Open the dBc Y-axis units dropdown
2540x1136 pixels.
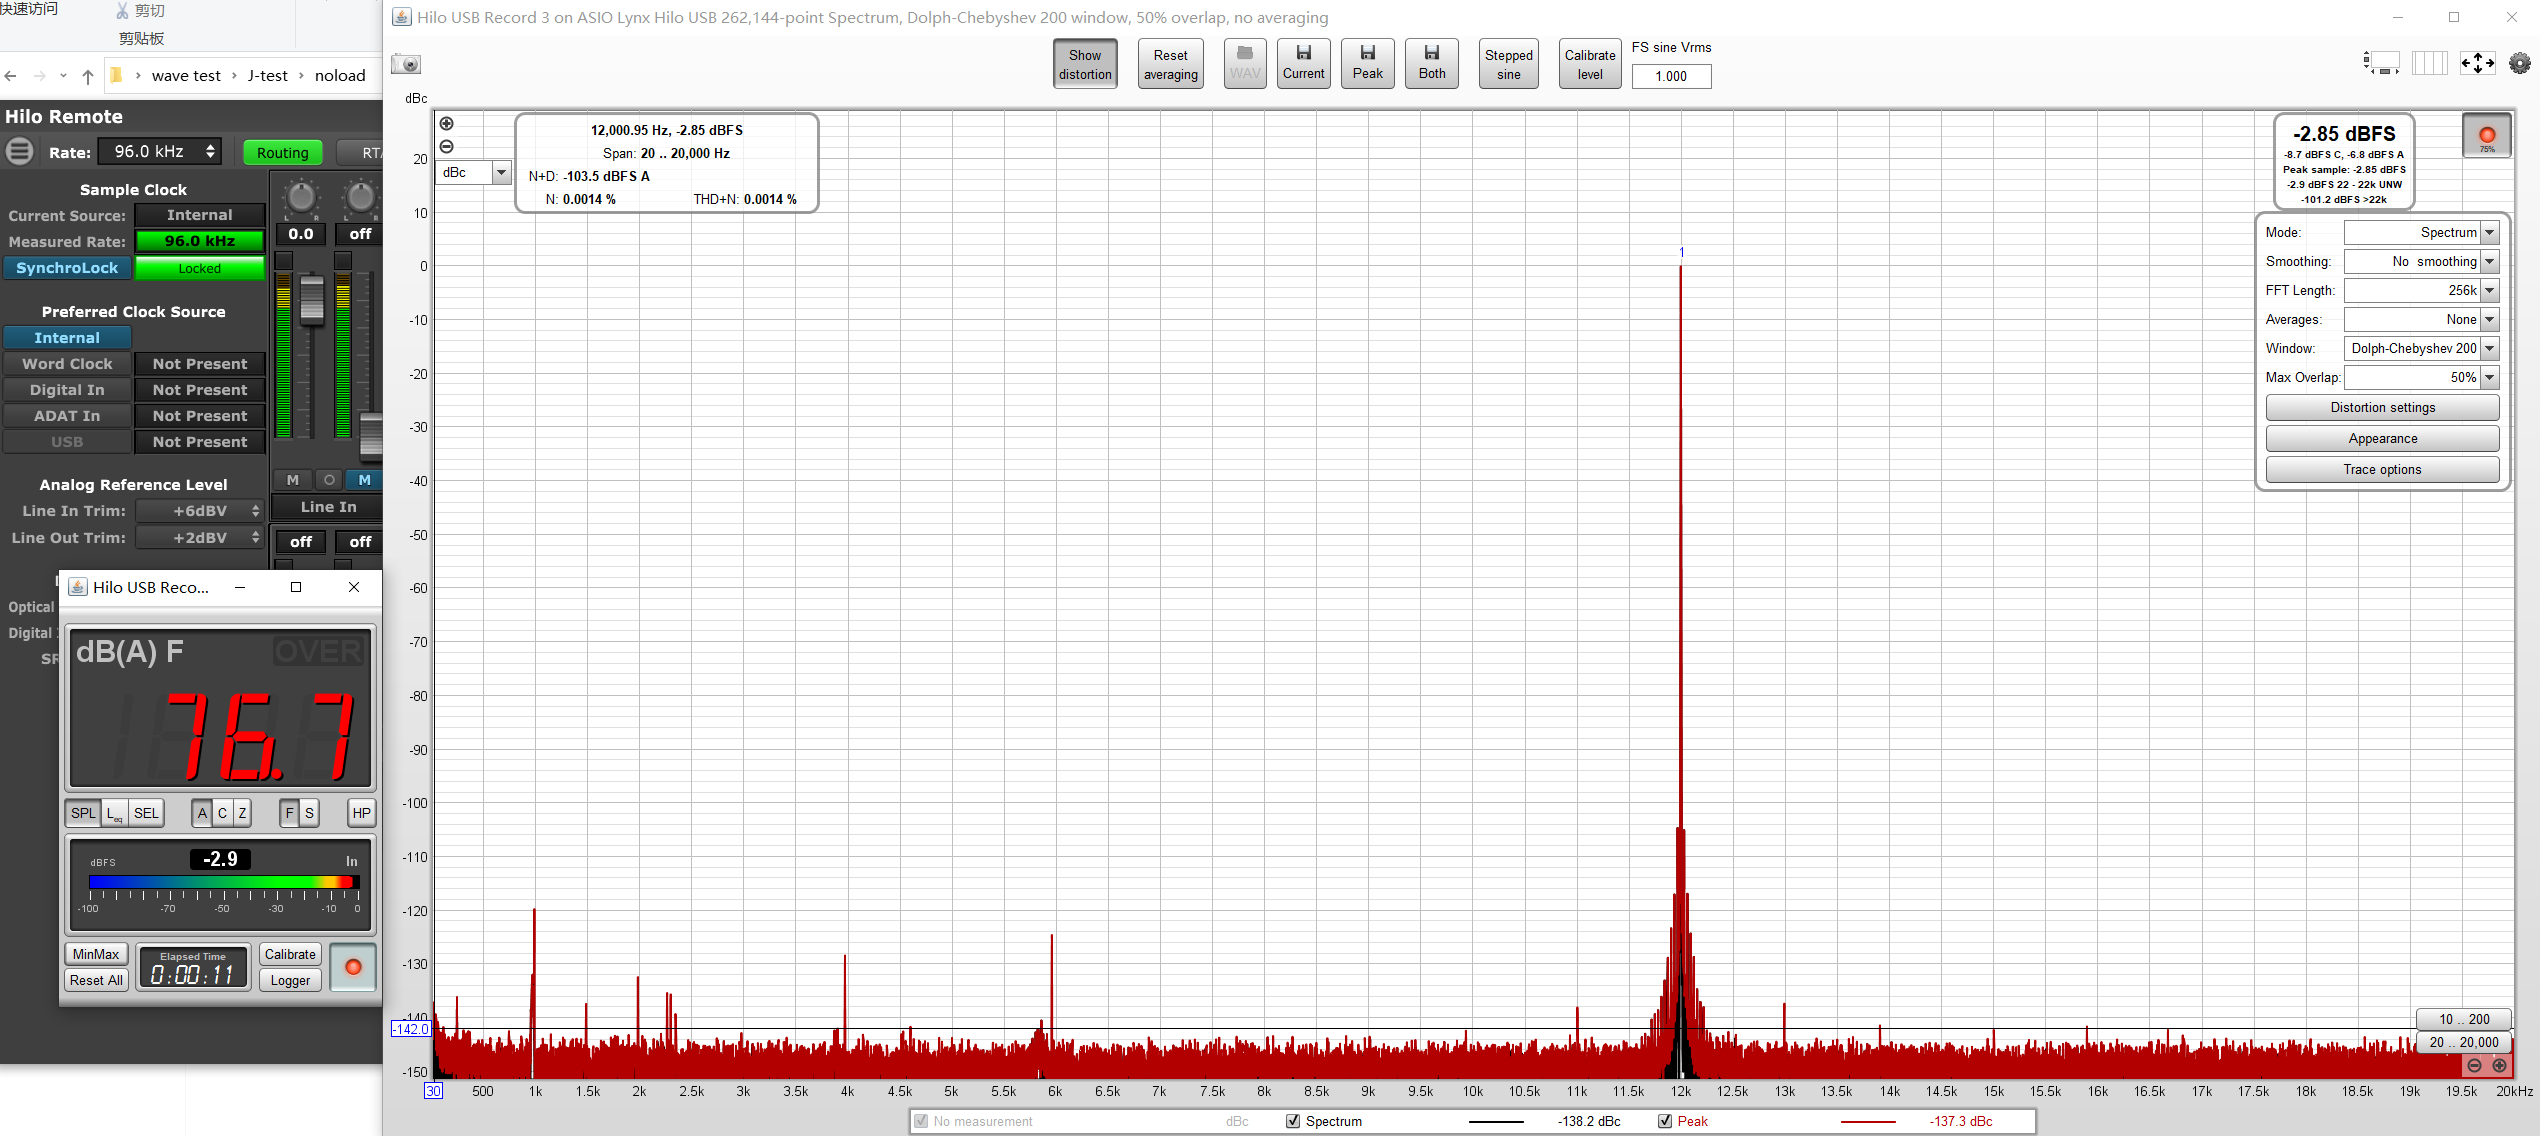[475, 173]
